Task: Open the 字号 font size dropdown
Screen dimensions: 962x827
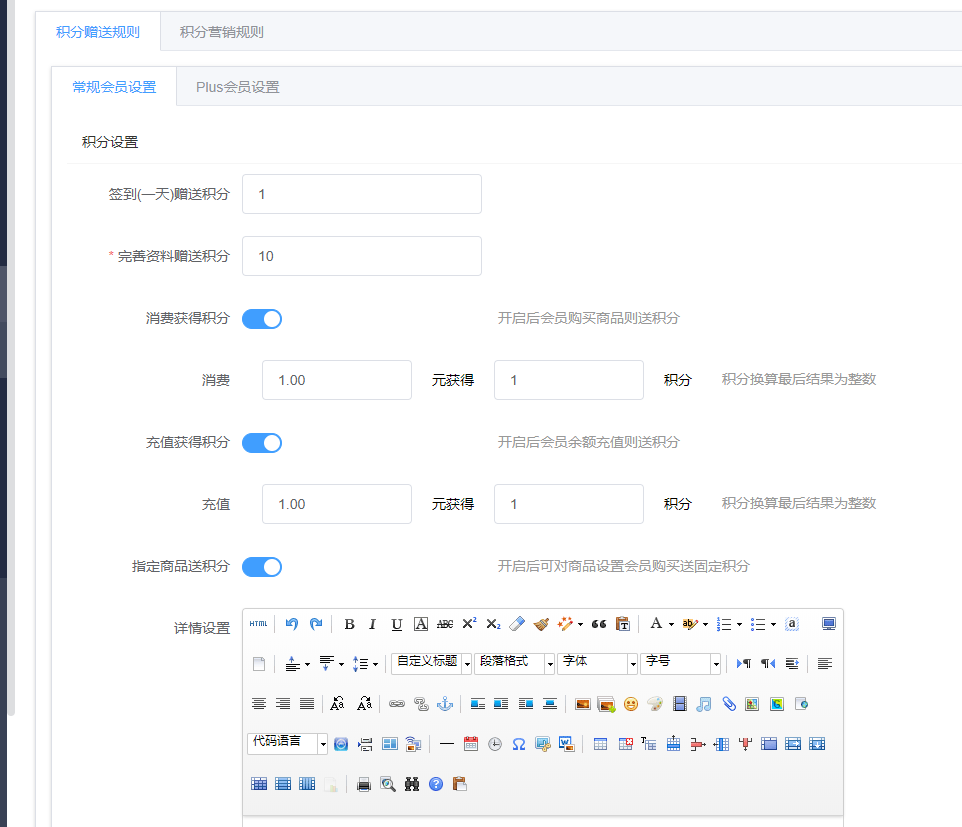Action: tap(680, 663)
